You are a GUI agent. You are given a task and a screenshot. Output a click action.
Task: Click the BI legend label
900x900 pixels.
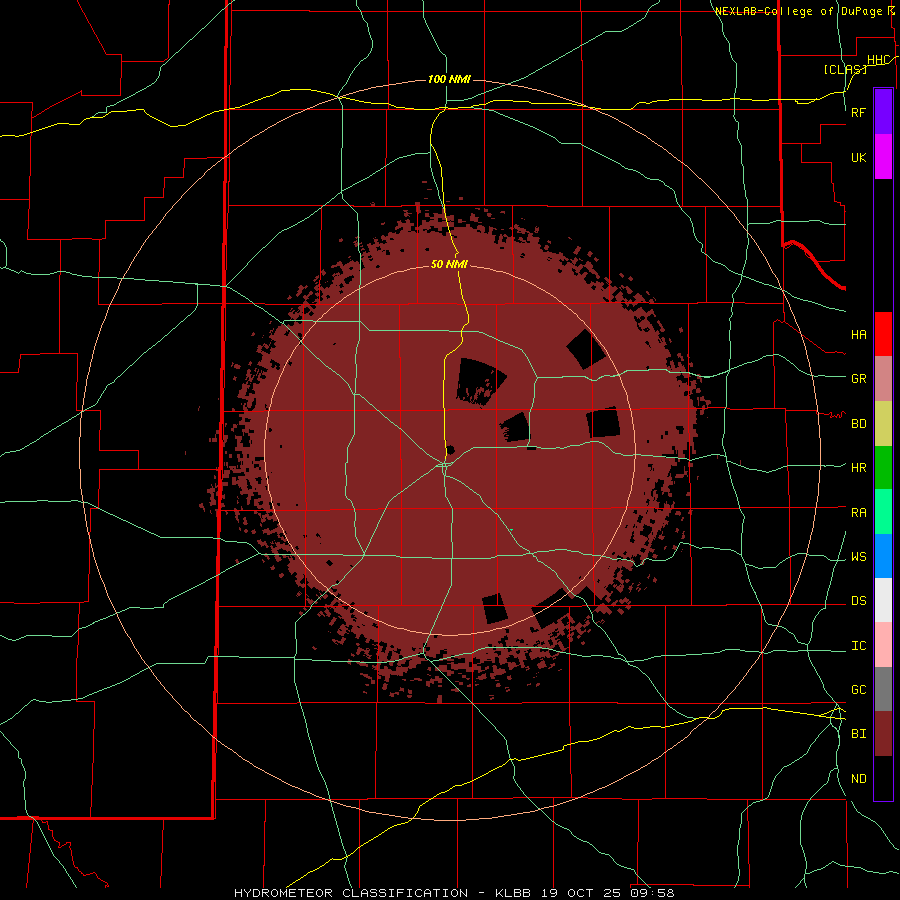(858, 734)
